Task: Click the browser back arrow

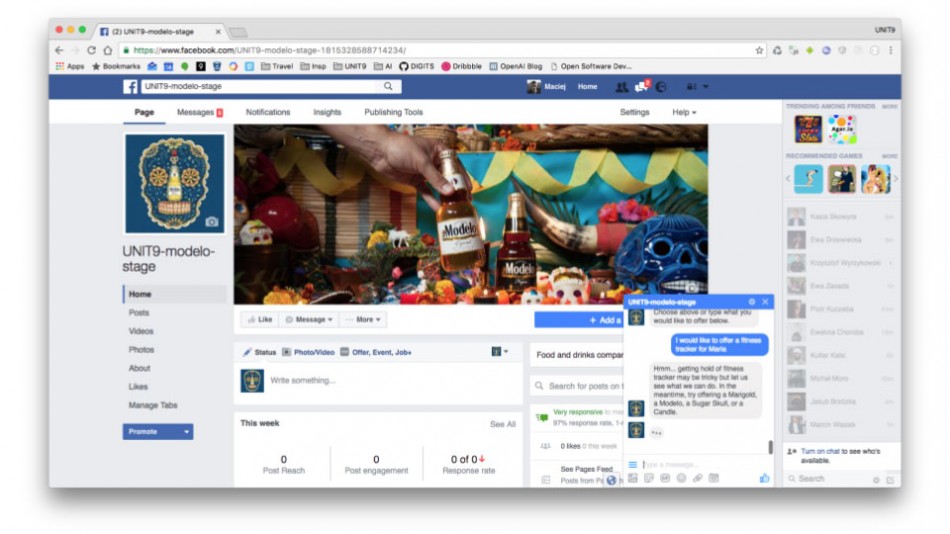Action: [59, 50]
